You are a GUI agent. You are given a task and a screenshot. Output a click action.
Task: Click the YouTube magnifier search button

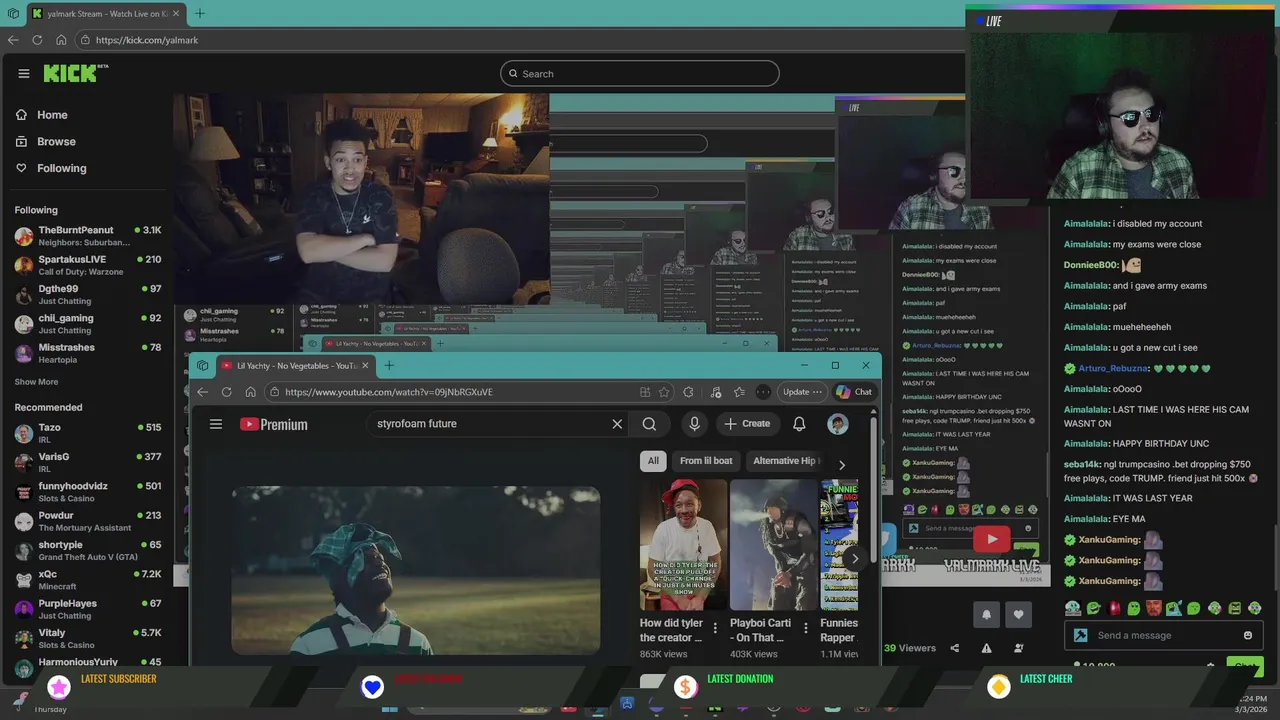click(649, 424)
